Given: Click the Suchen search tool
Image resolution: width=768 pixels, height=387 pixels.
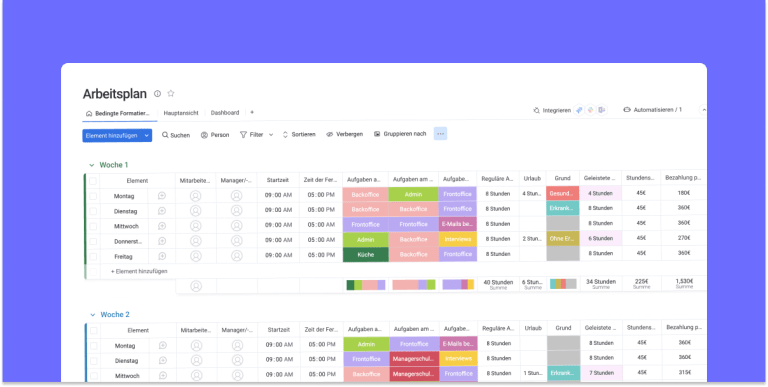Looking at the screenshot, I should (x=176, y=135).
